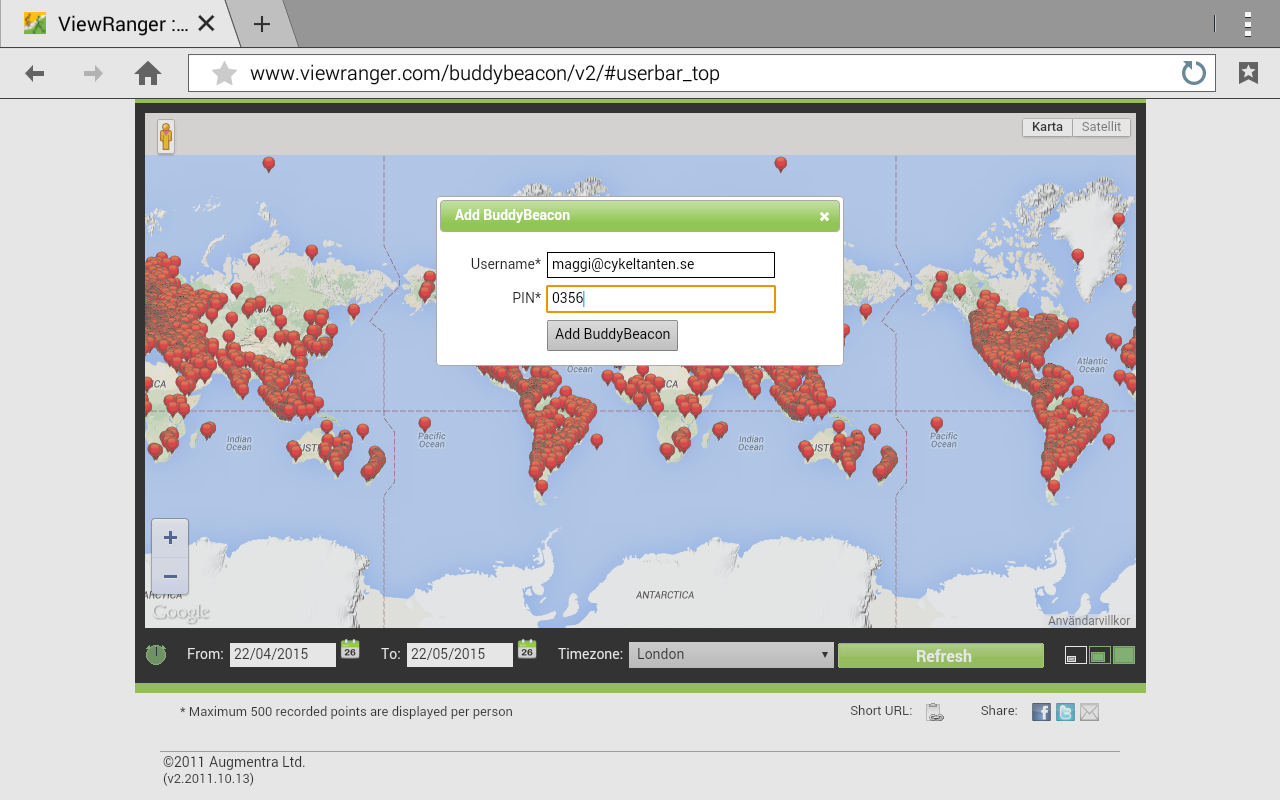1280x800 pixels.
Task: Click the marker pin in Greenland
Action: (1077, 258)
